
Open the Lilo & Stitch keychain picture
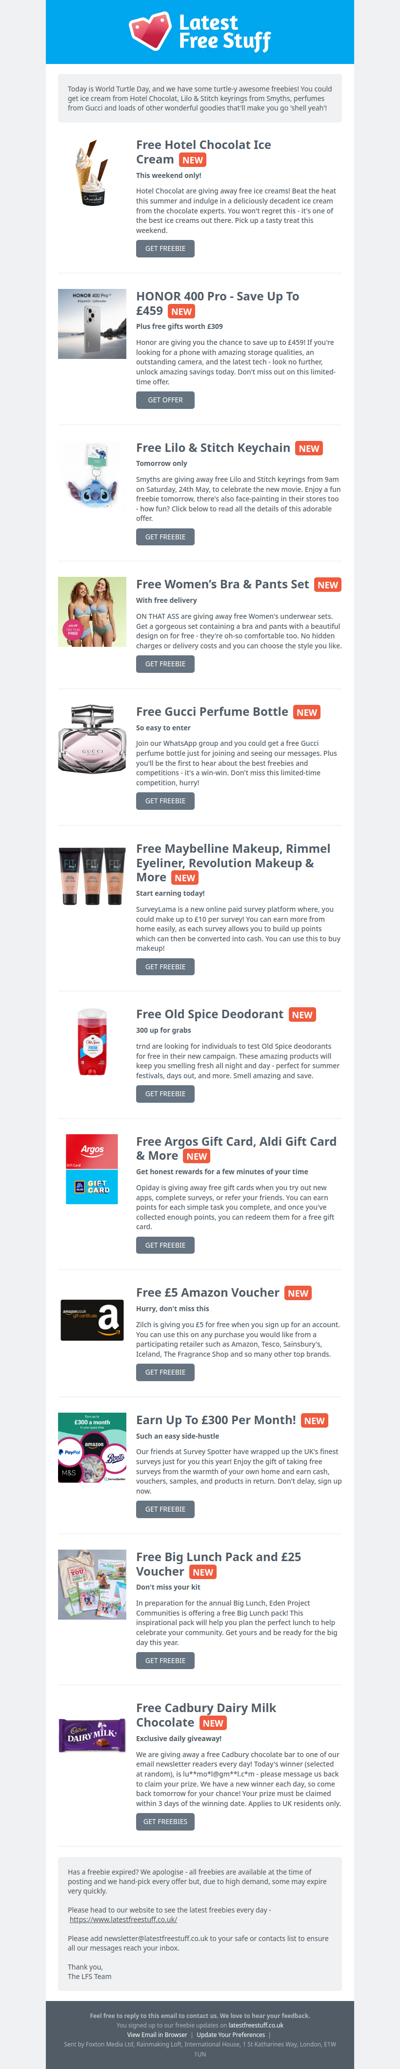pyautogui.click(x=92, y=475)
